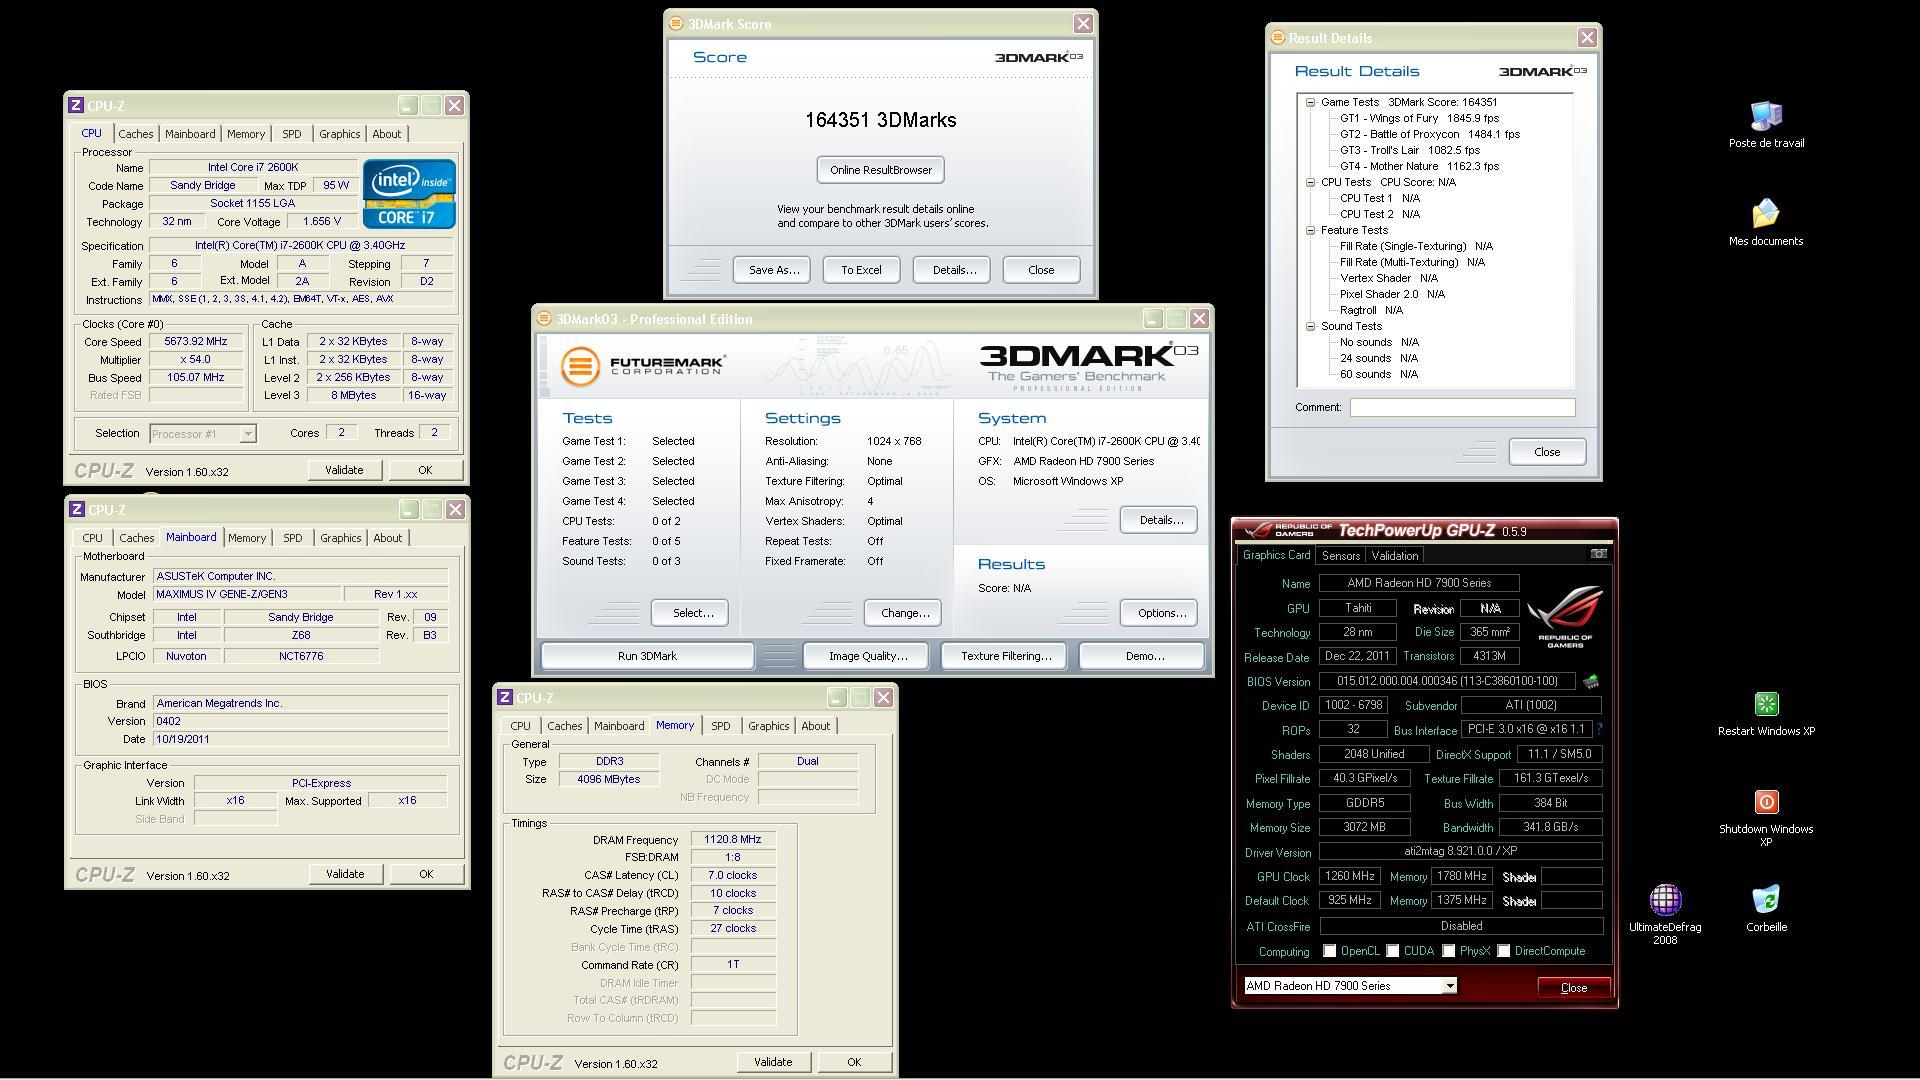Select GT4 - Mother Nature result row
Viewport: 1920px width, 1080px height.
1419,166
